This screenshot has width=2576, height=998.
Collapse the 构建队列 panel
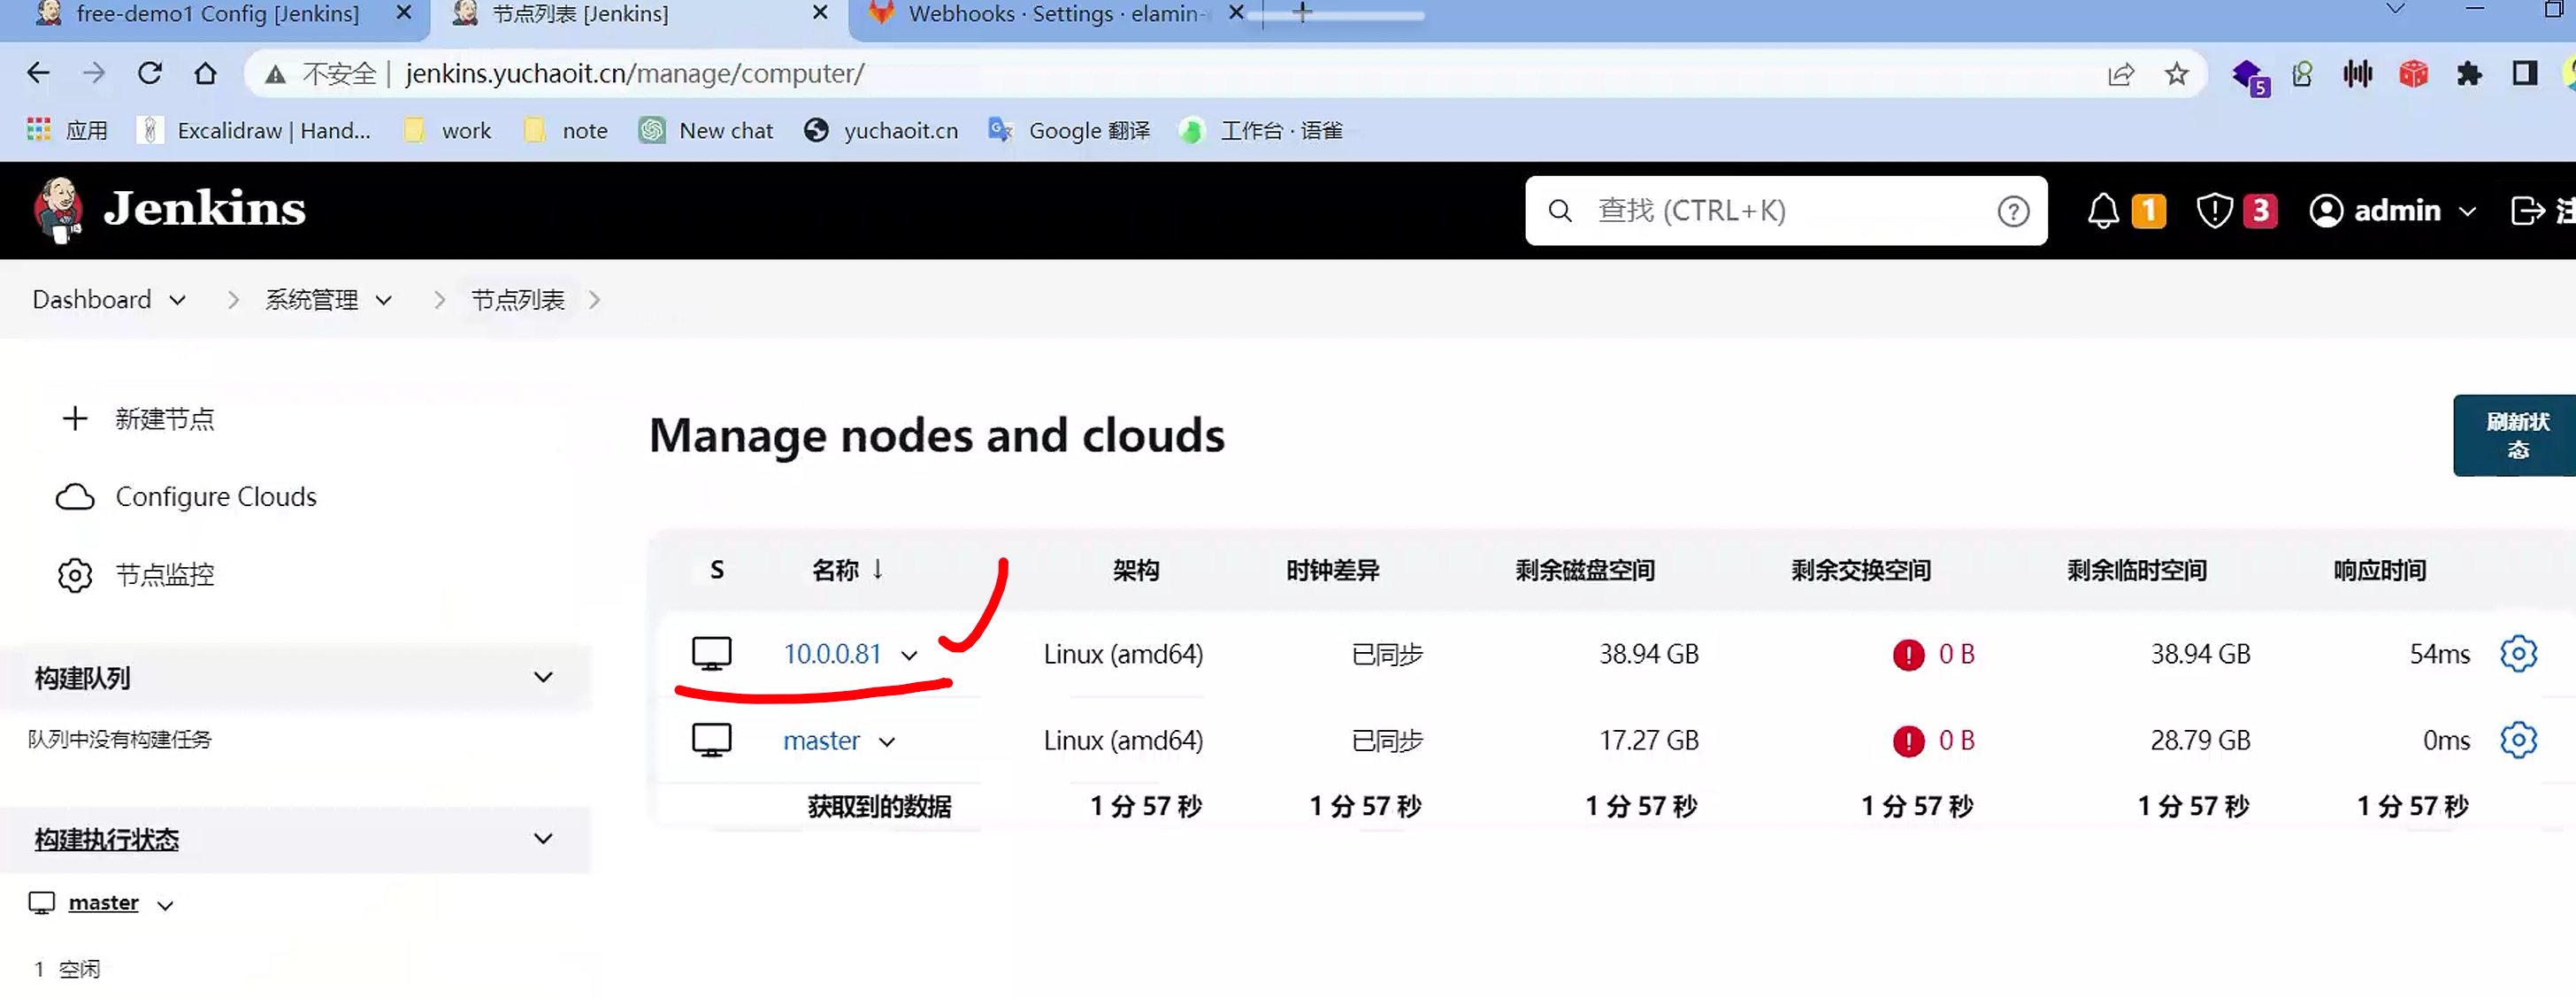(x=543, y=677)
